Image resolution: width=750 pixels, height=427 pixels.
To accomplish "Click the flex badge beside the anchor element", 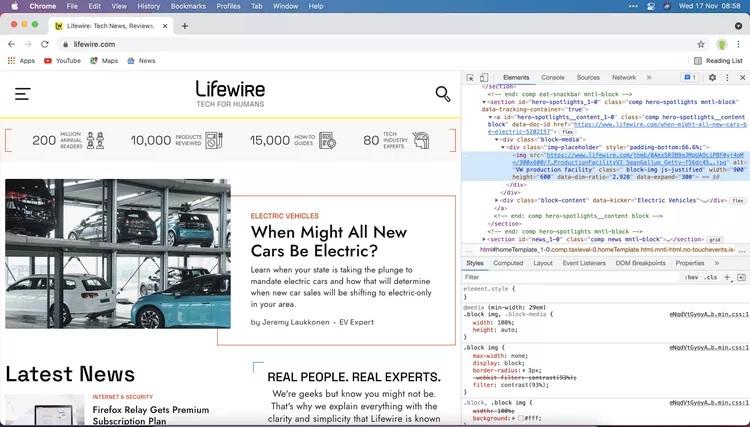I will click(567, 132).
